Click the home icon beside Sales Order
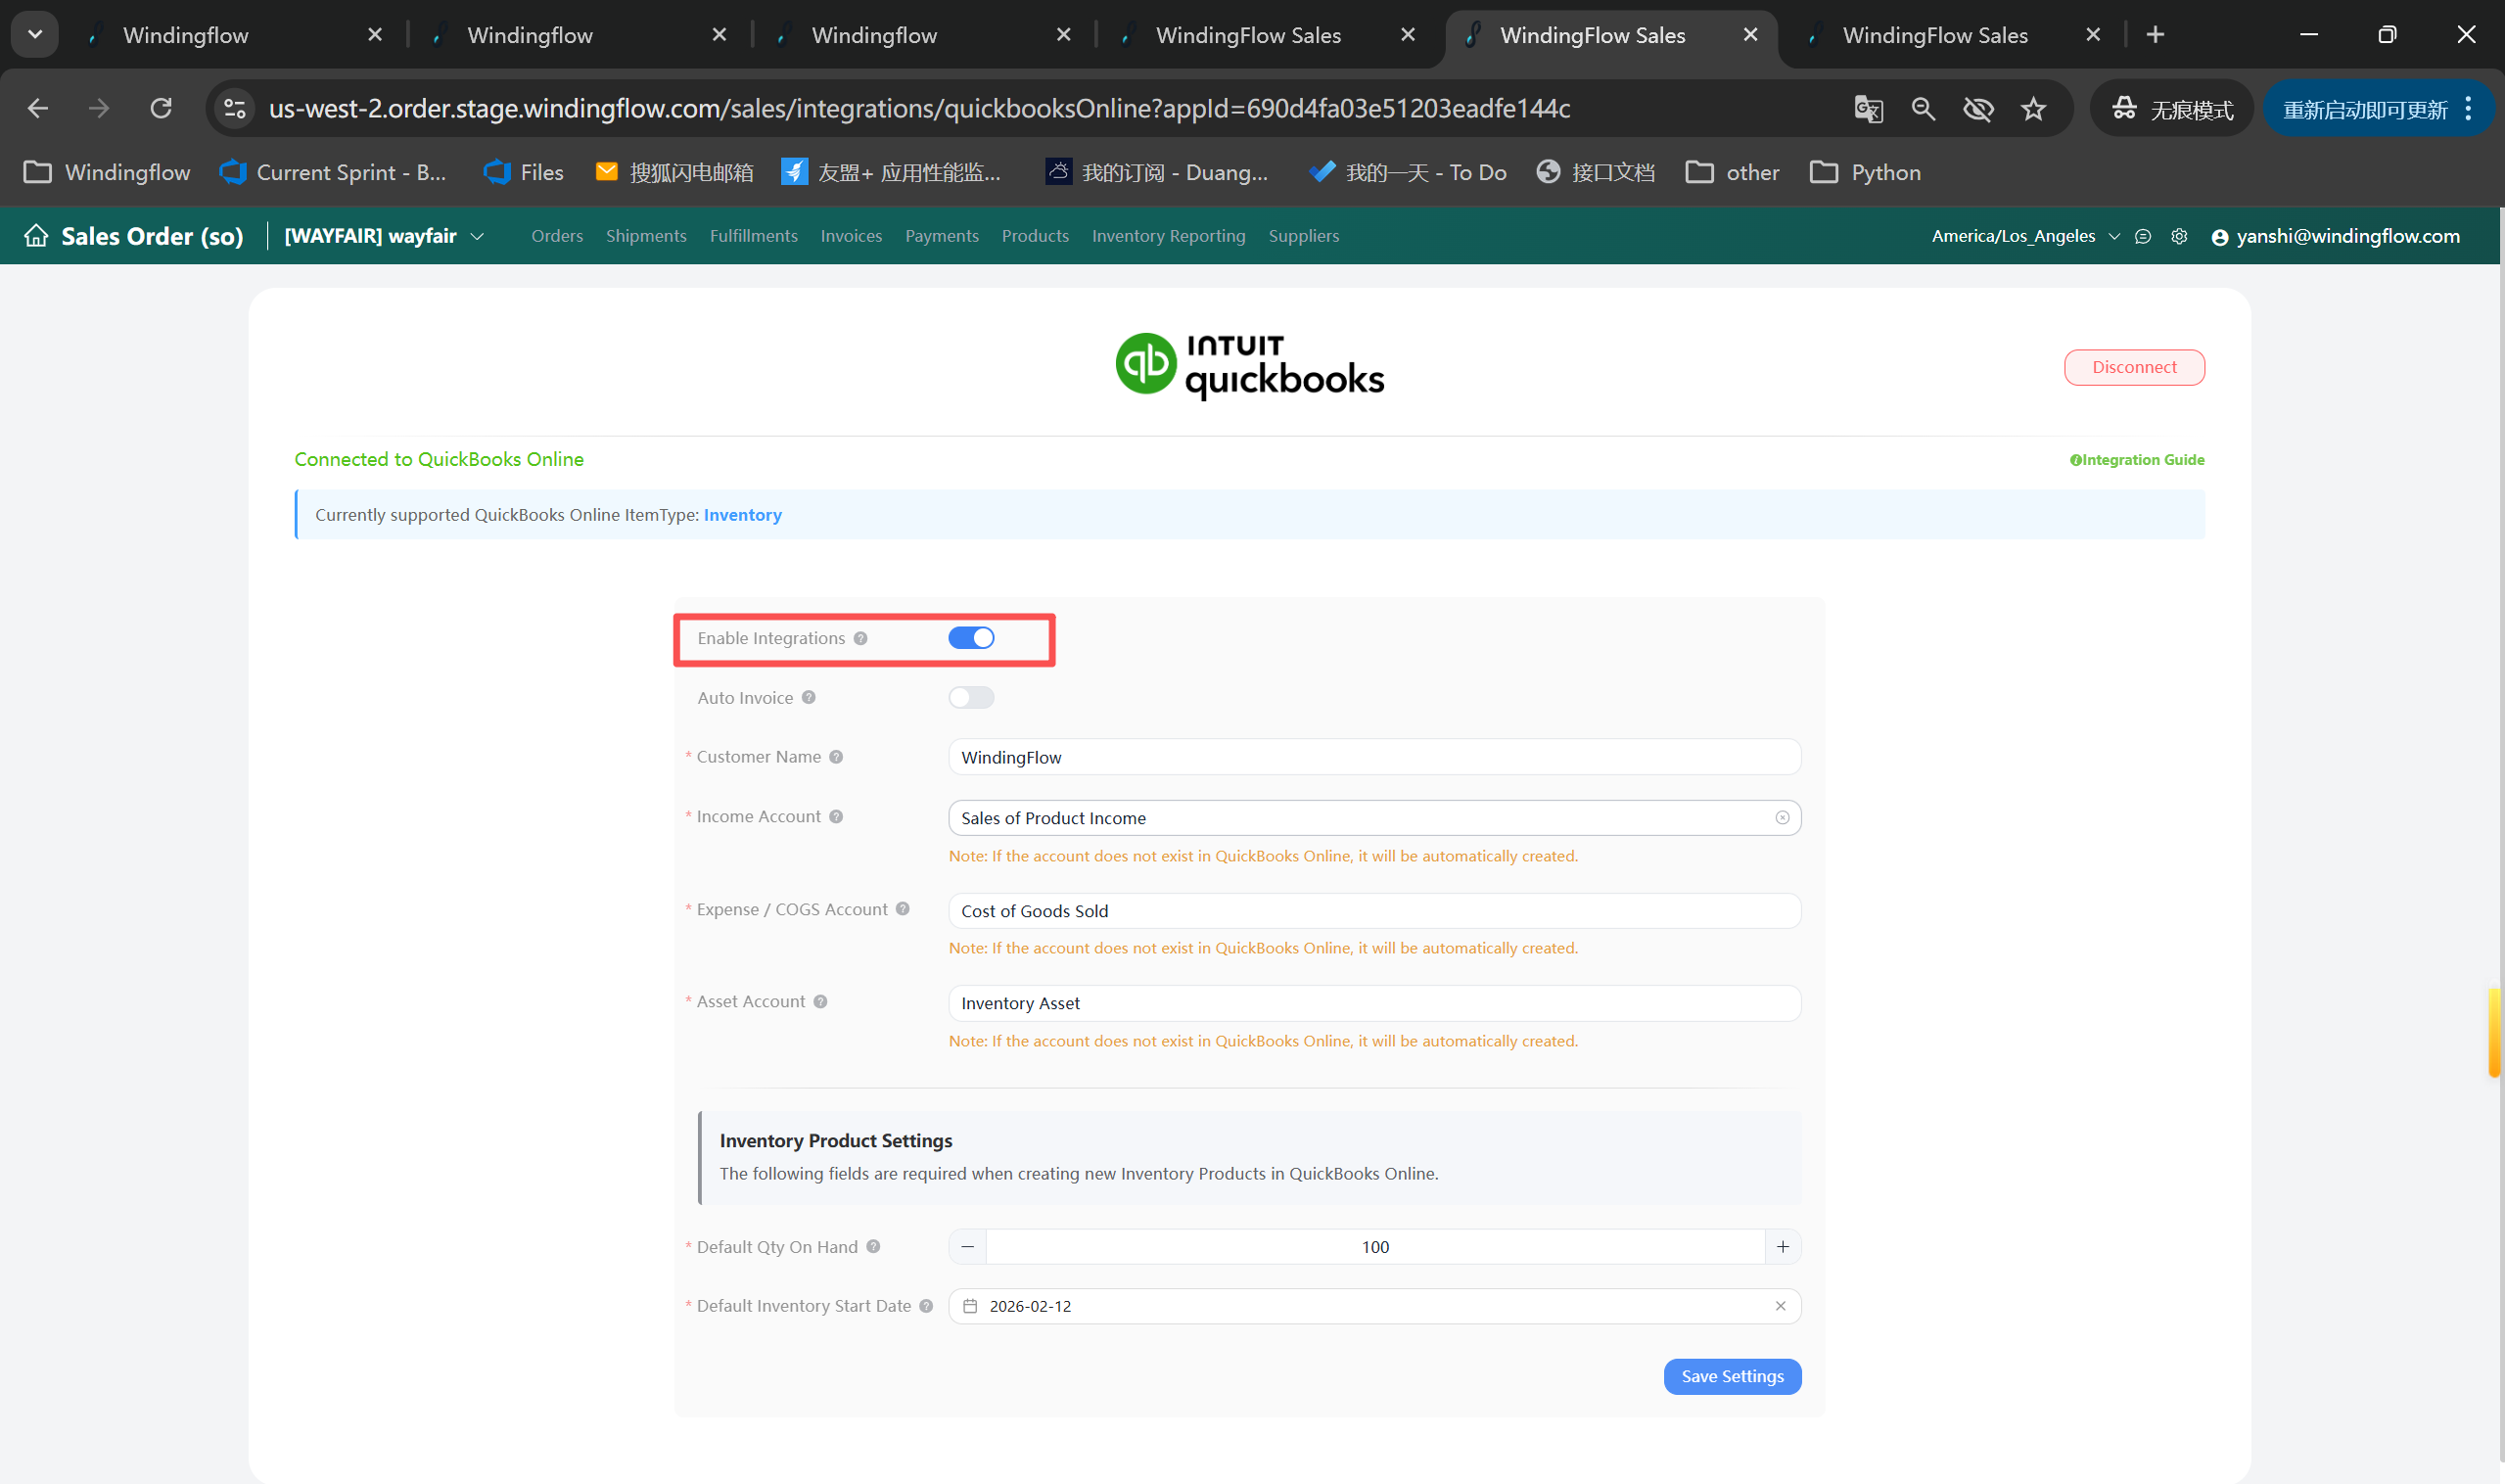The width and height of the screenshot is (2505, 1484). [x=36, y=235]
